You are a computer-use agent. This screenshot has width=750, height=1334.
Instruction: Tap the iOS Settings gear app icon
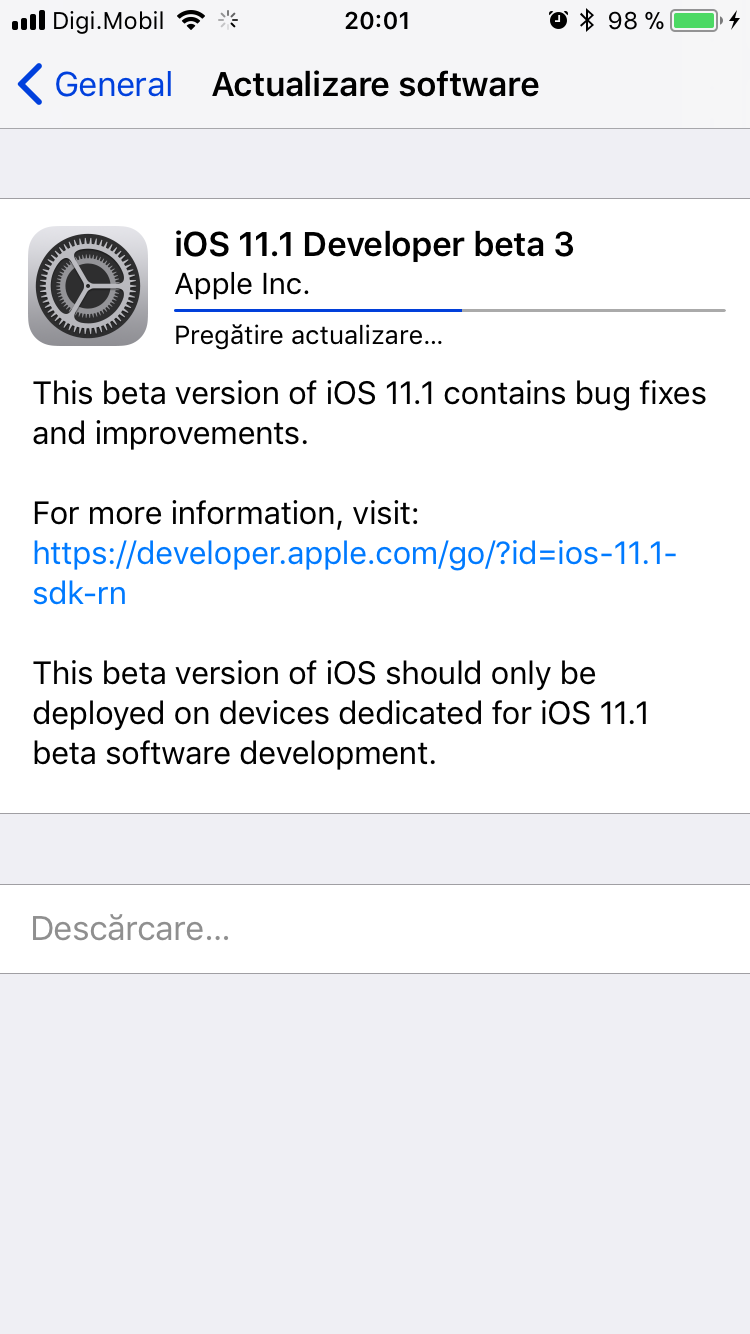88,286
